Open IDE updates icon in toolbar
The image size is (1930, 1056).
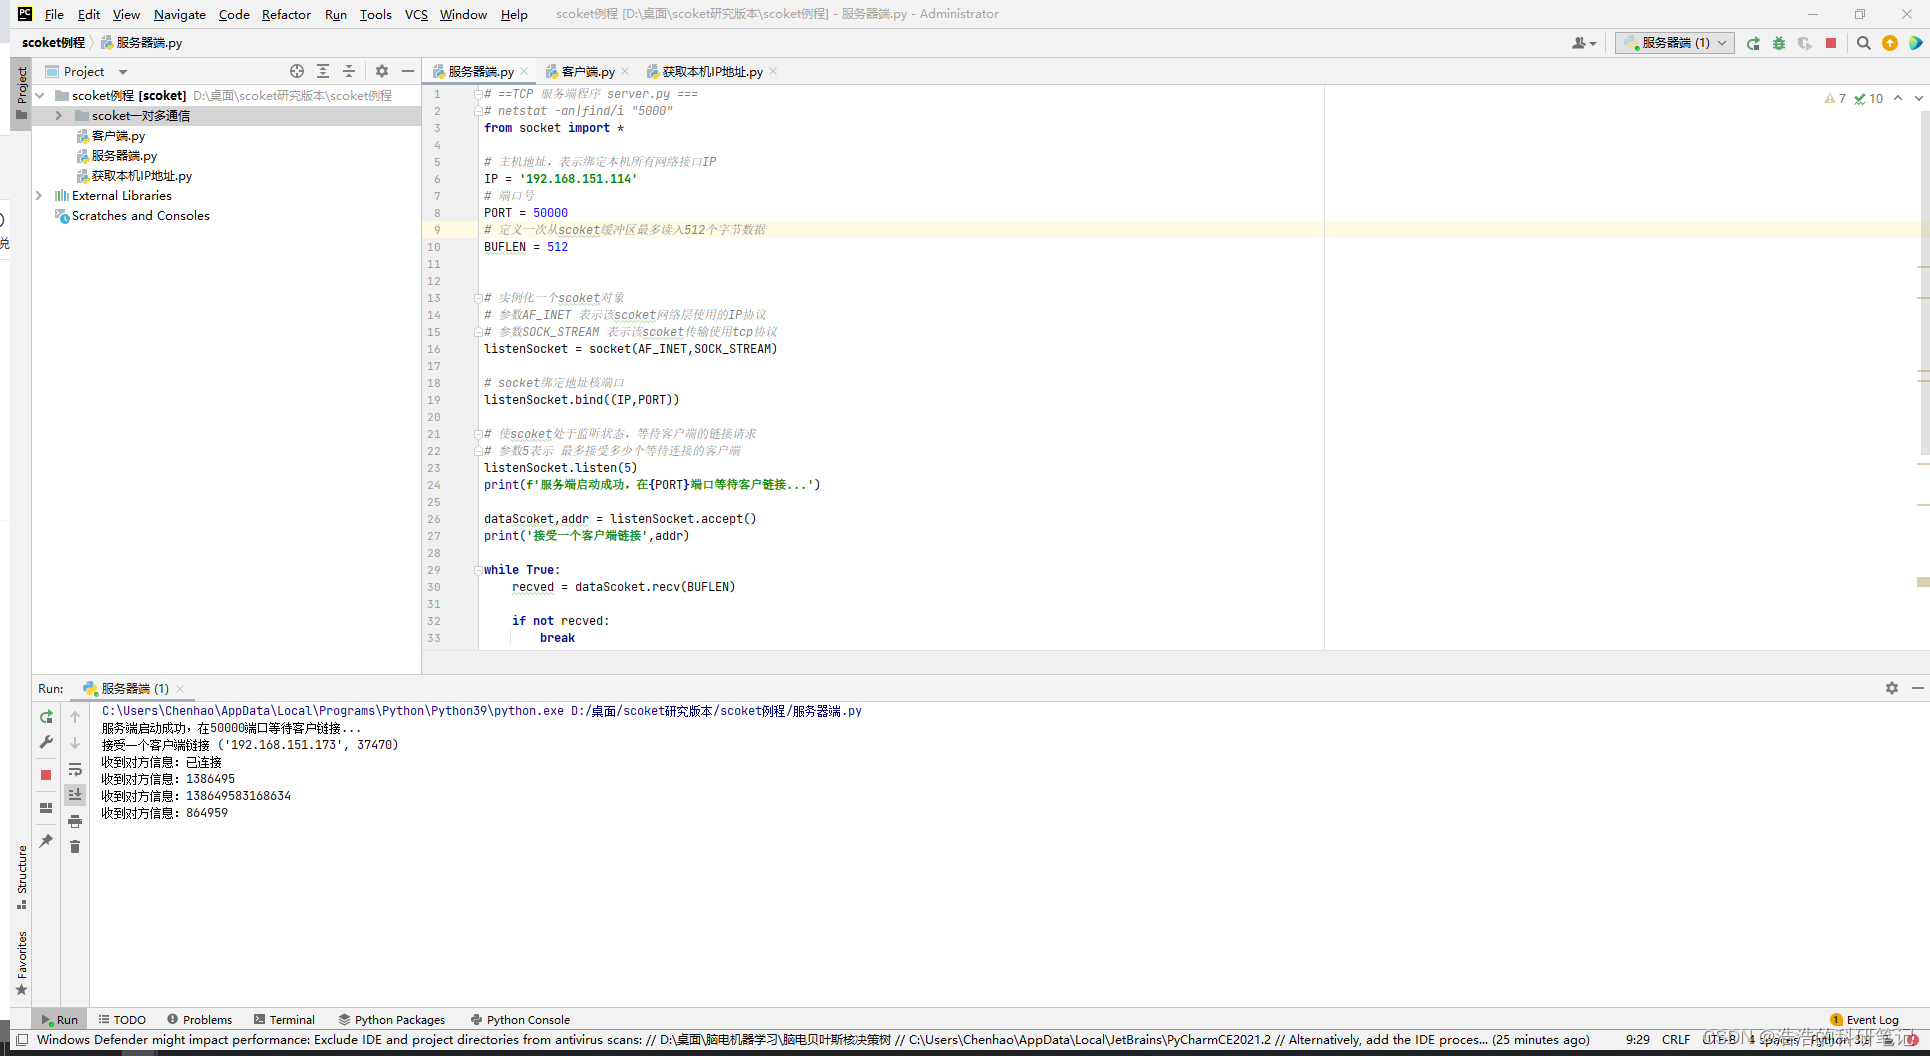(x=1890, y=43)
